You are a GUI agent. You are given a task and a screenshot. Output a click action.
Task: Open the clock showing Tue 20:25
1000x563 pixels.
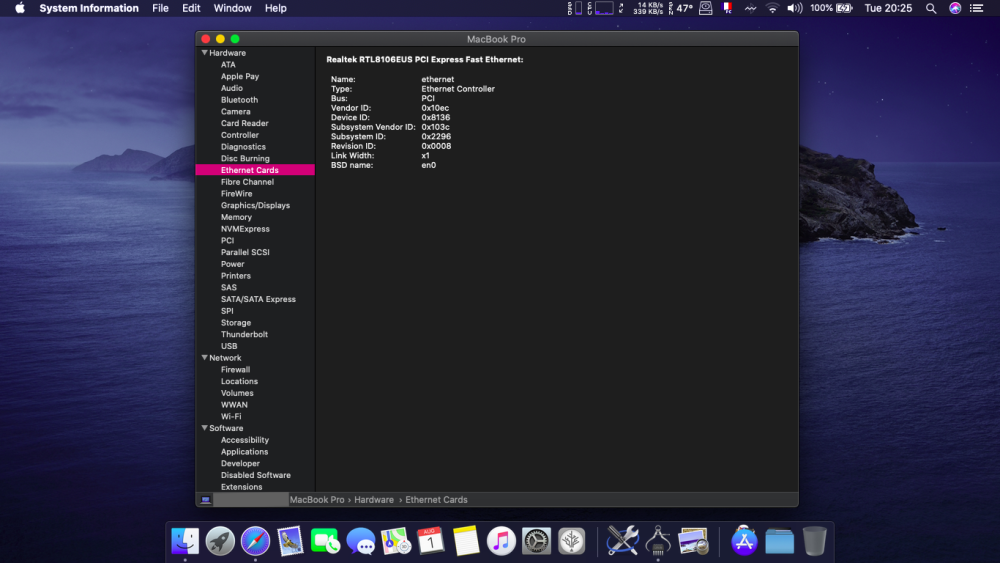pyautogui.click(x=888, y=8)
